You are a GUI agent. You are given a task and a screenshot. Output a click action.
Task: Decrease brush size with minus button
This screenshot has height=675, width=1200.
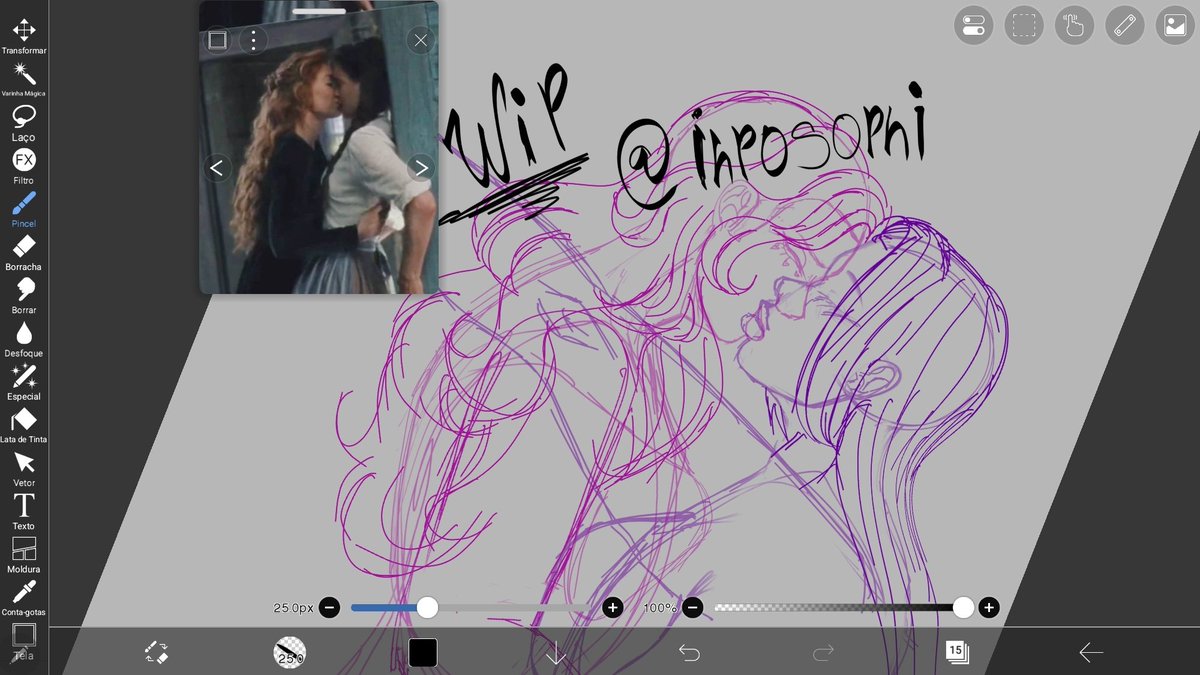[330, 607]
